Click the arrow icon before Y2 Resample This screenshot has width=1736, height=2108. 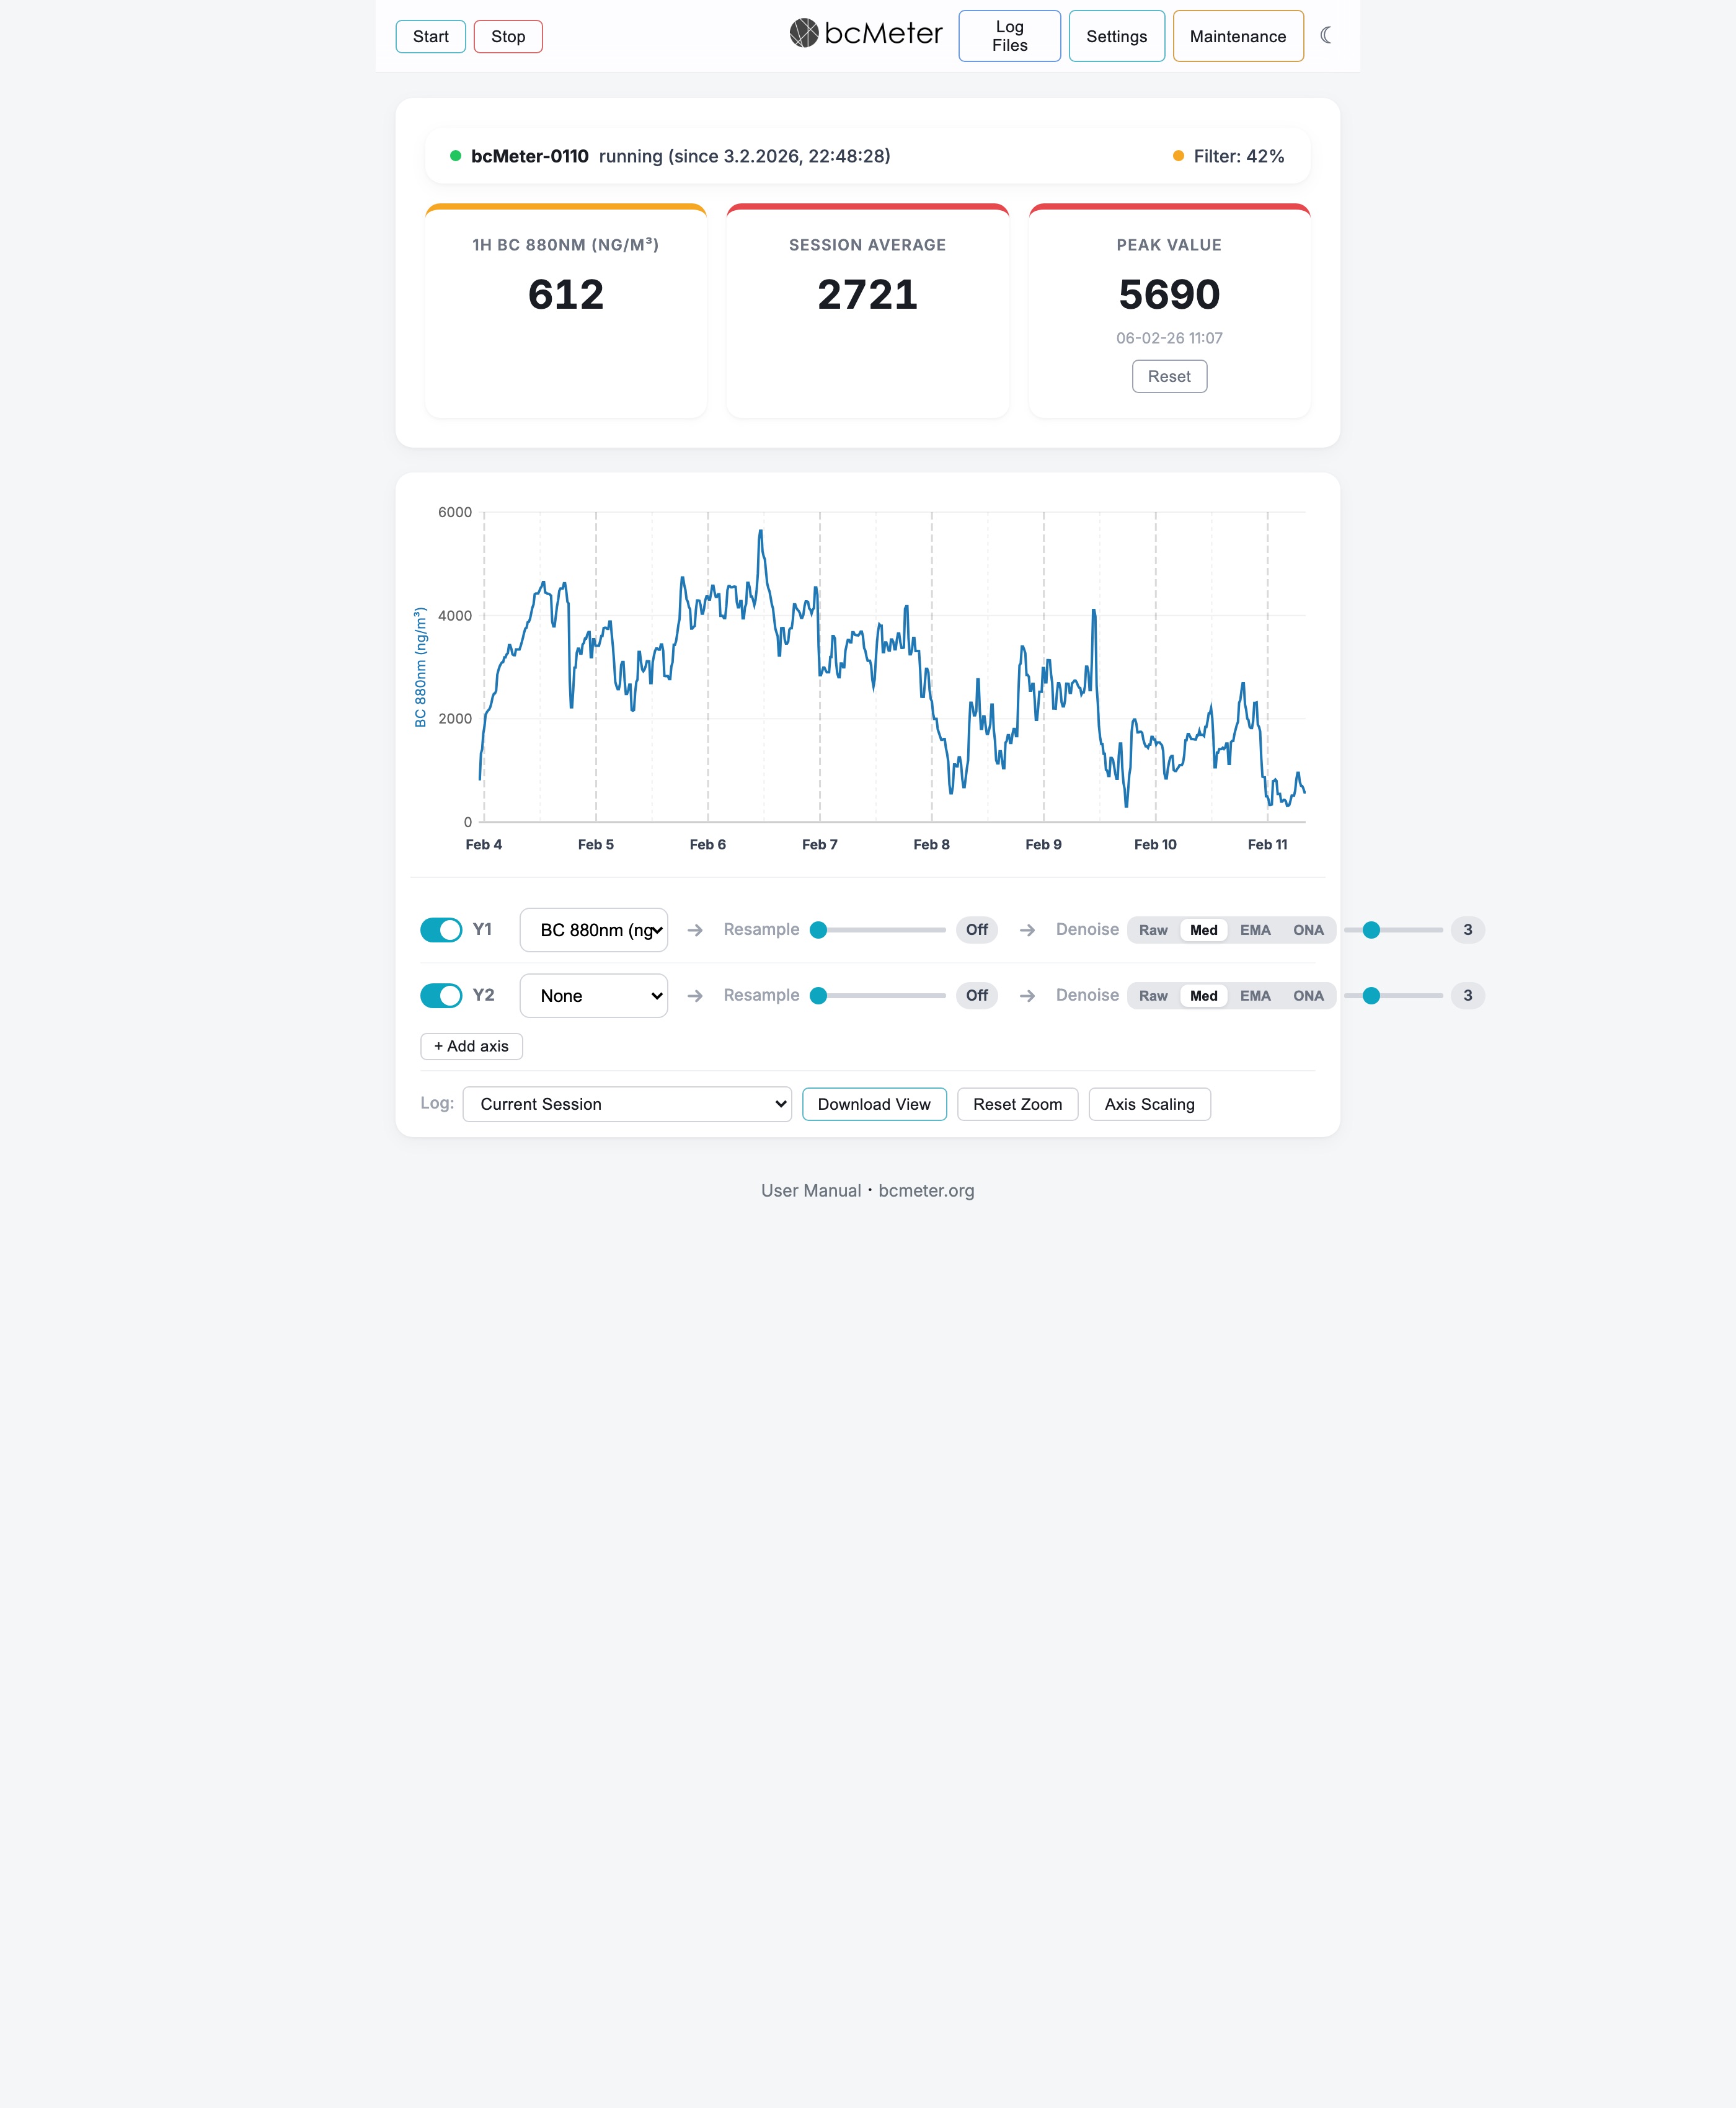695,996
